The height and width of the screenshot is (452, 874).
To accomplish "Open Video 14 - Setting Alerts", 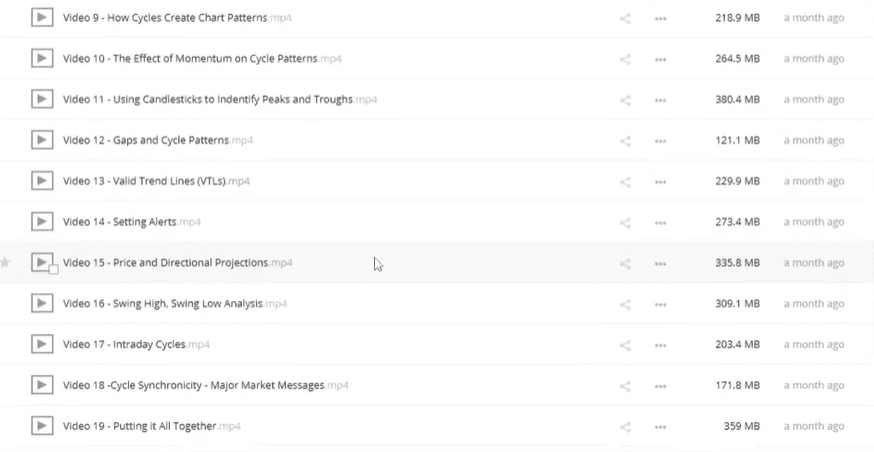I will [x=132, y=222].
